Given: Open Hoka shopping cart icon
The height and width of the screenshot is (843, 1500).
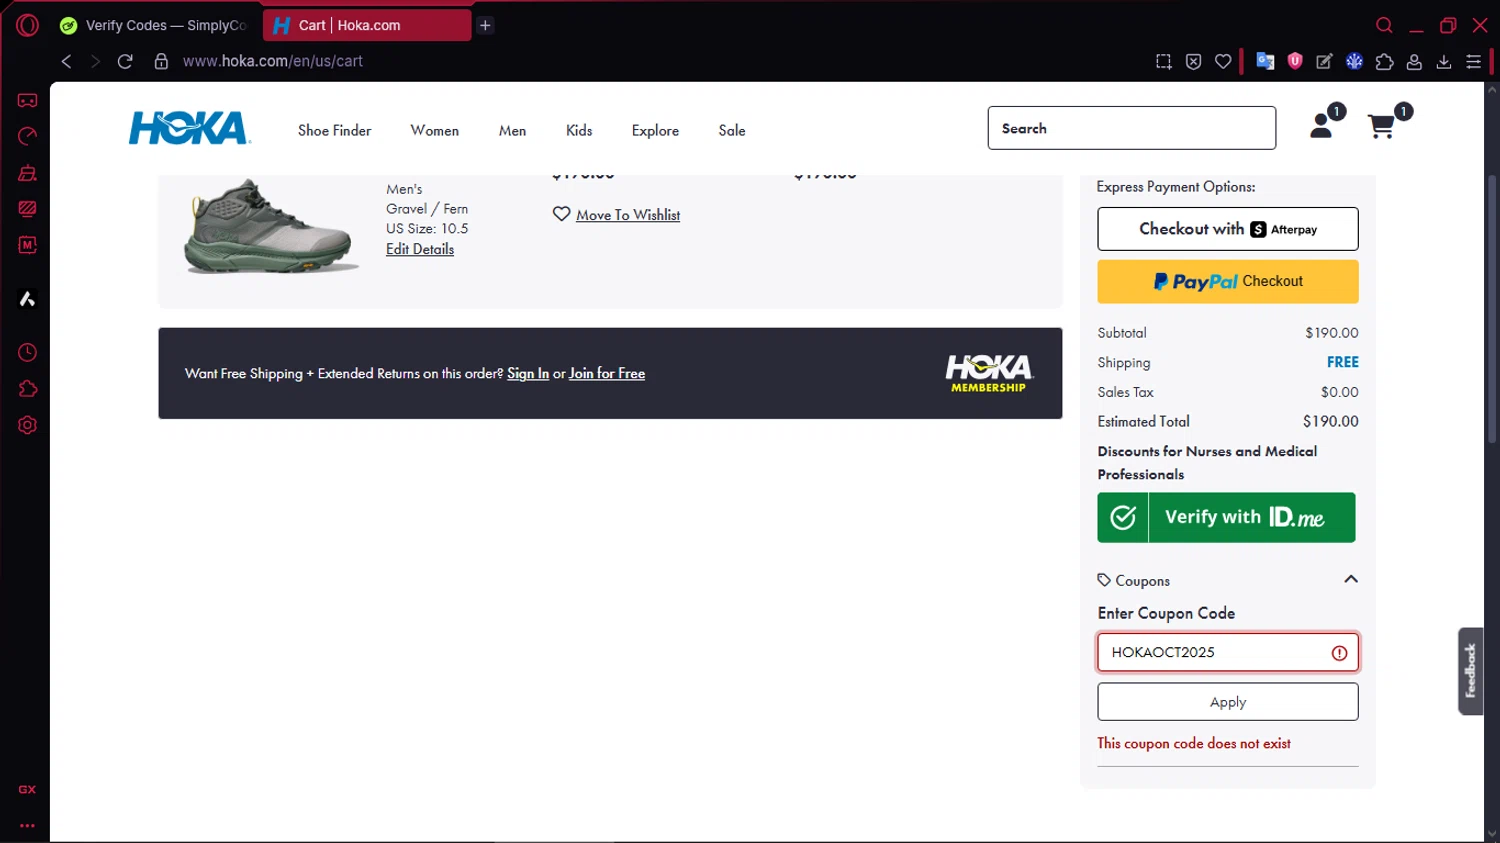Looking at the screenshot, I should coord(1381,126).
